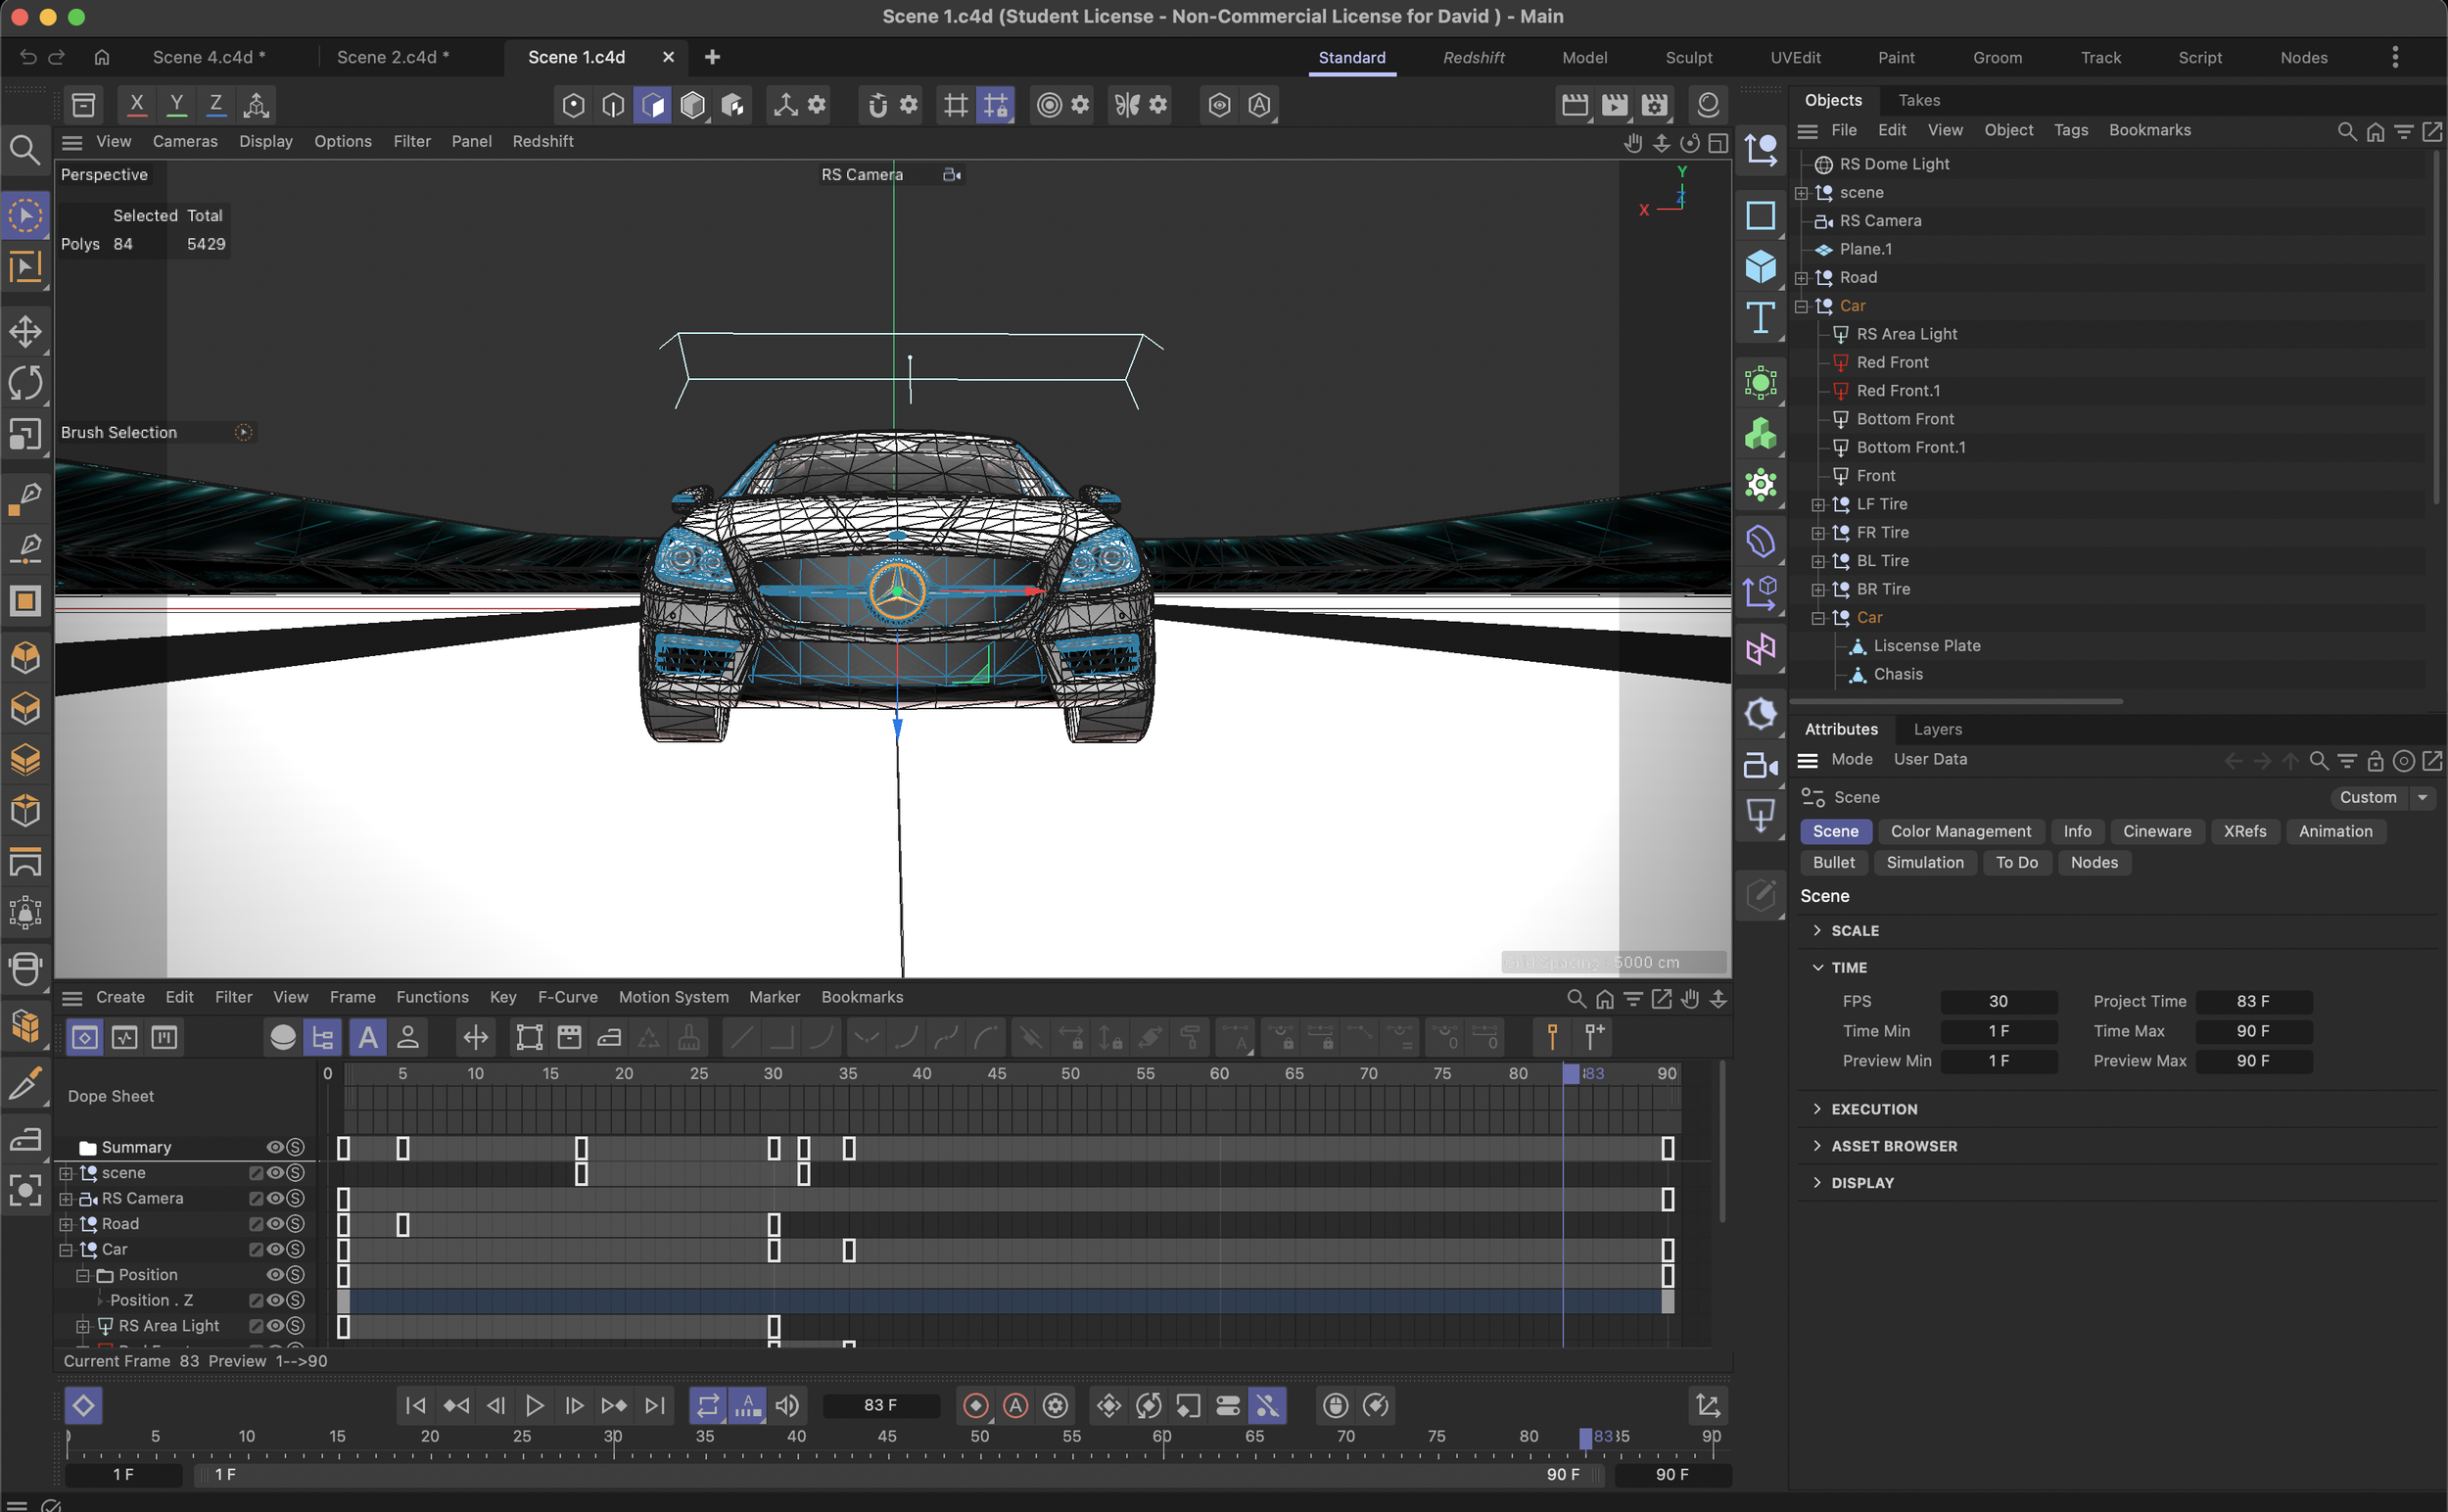Switch timeline to F-Curve mode icon
2448x1512 pixels.
point(124,1037)
